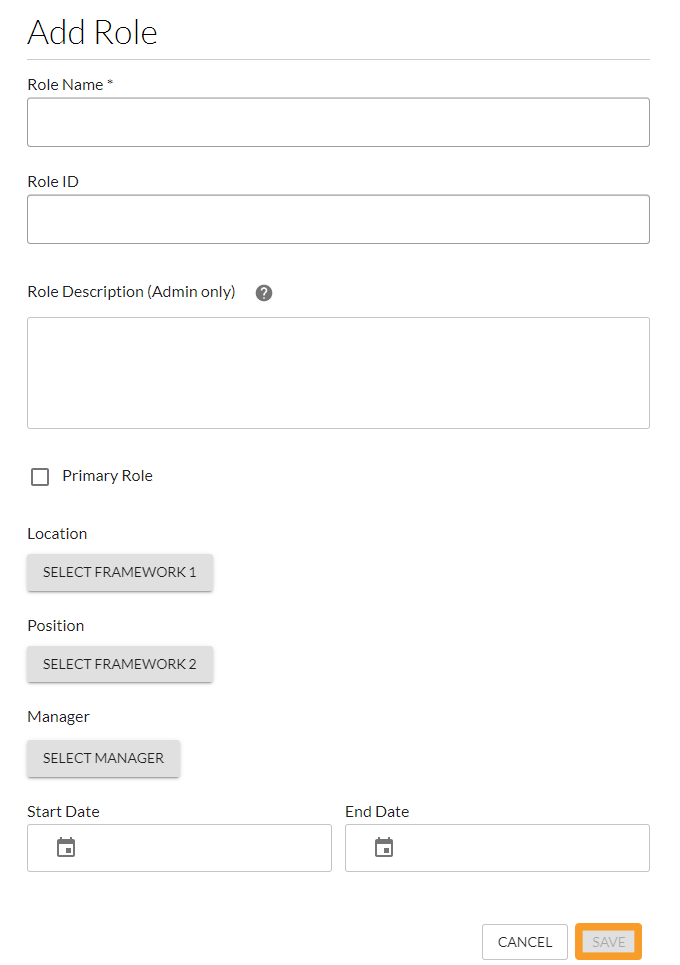This screenshot has height=965, width=680.
Task: Open the Start Date calendar icon
Action: pos(64,847)
